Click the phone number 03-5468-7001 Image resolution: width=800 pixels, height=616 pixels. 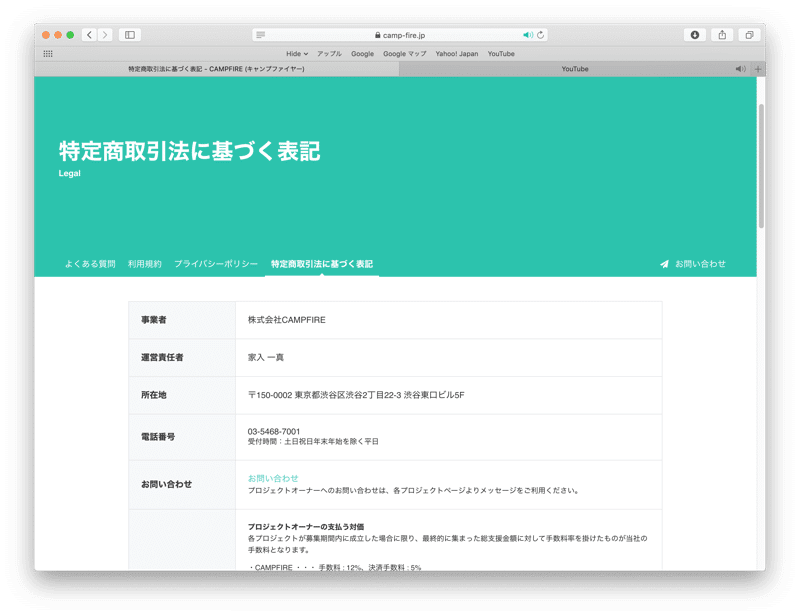(x=274, y=431)
